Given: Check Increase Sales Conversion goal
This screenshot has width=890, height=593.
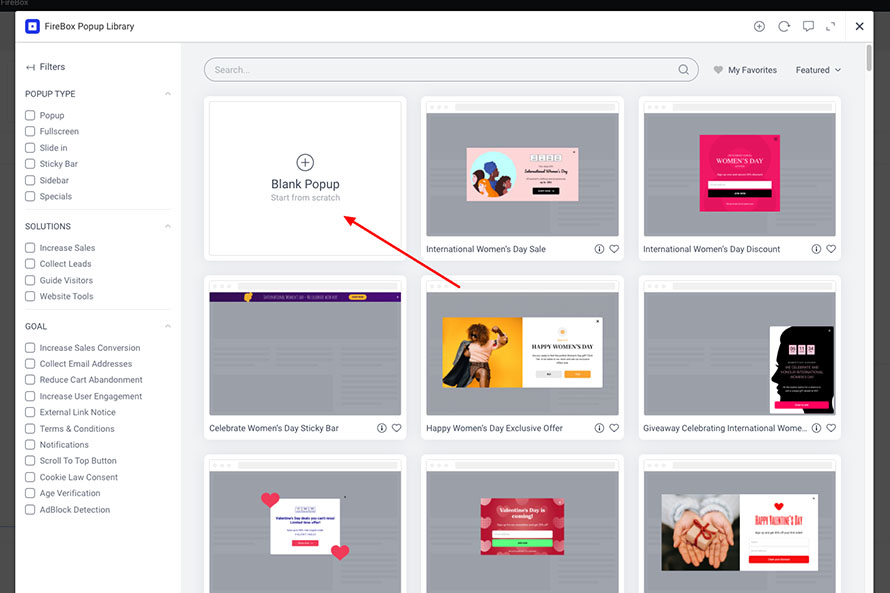Looking at the screenshot, I should (30, 347).
